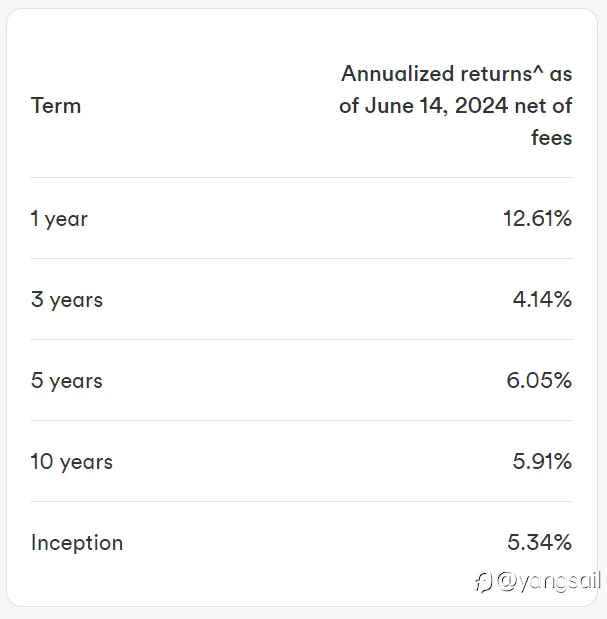Select the 5 years row label
607x619 pixels.
pyautogui.click(x=67, y=381)
